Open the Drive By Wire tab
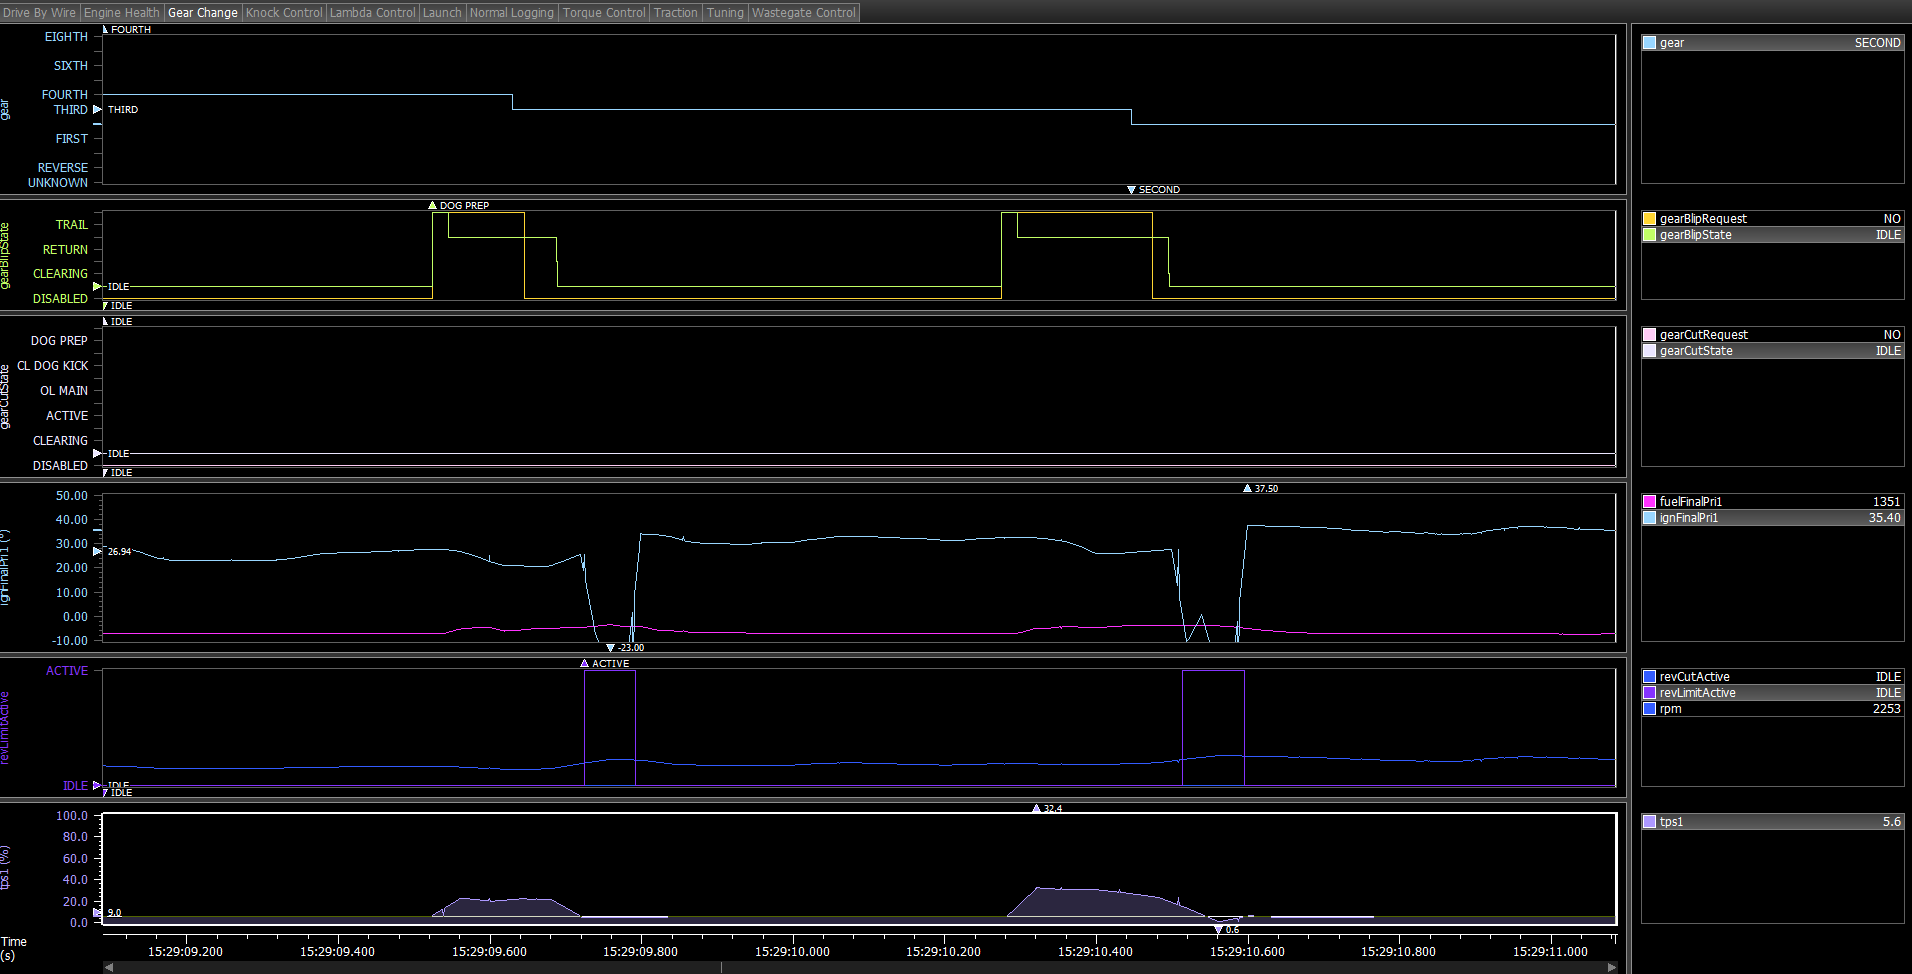The width and height of the screenshot is (1912, 974). click(x=40, y=13)
